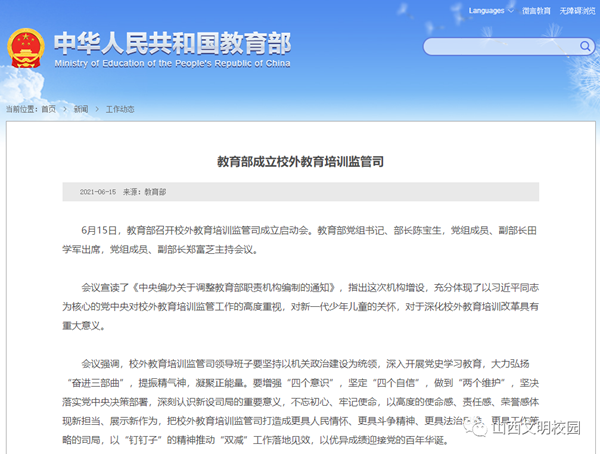Navigate to 工作动态 breadcrumb section
Screen dimensions: 600x454
tap(120, 108)
